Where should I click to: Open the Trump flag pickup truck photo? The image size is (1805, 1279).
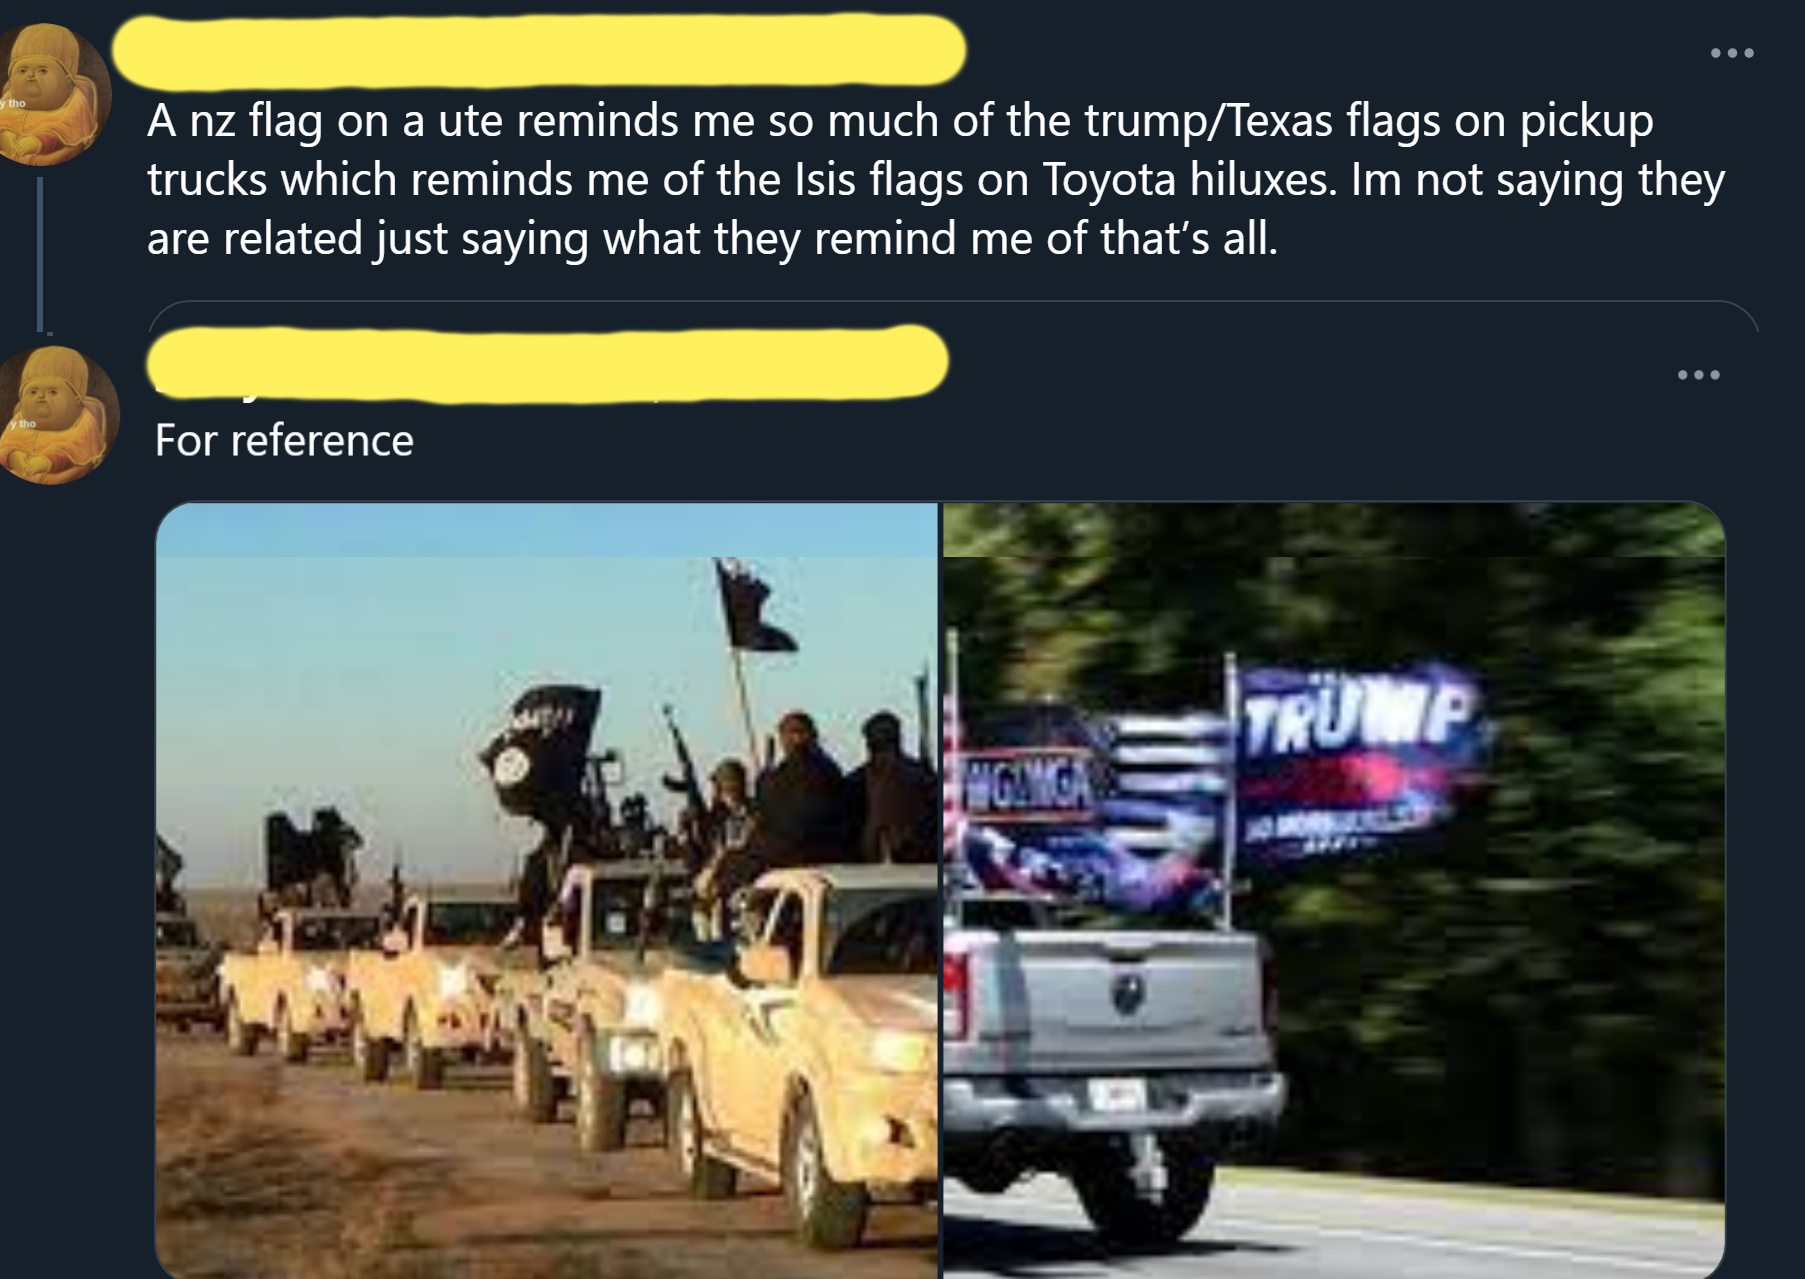(1334, 890)
